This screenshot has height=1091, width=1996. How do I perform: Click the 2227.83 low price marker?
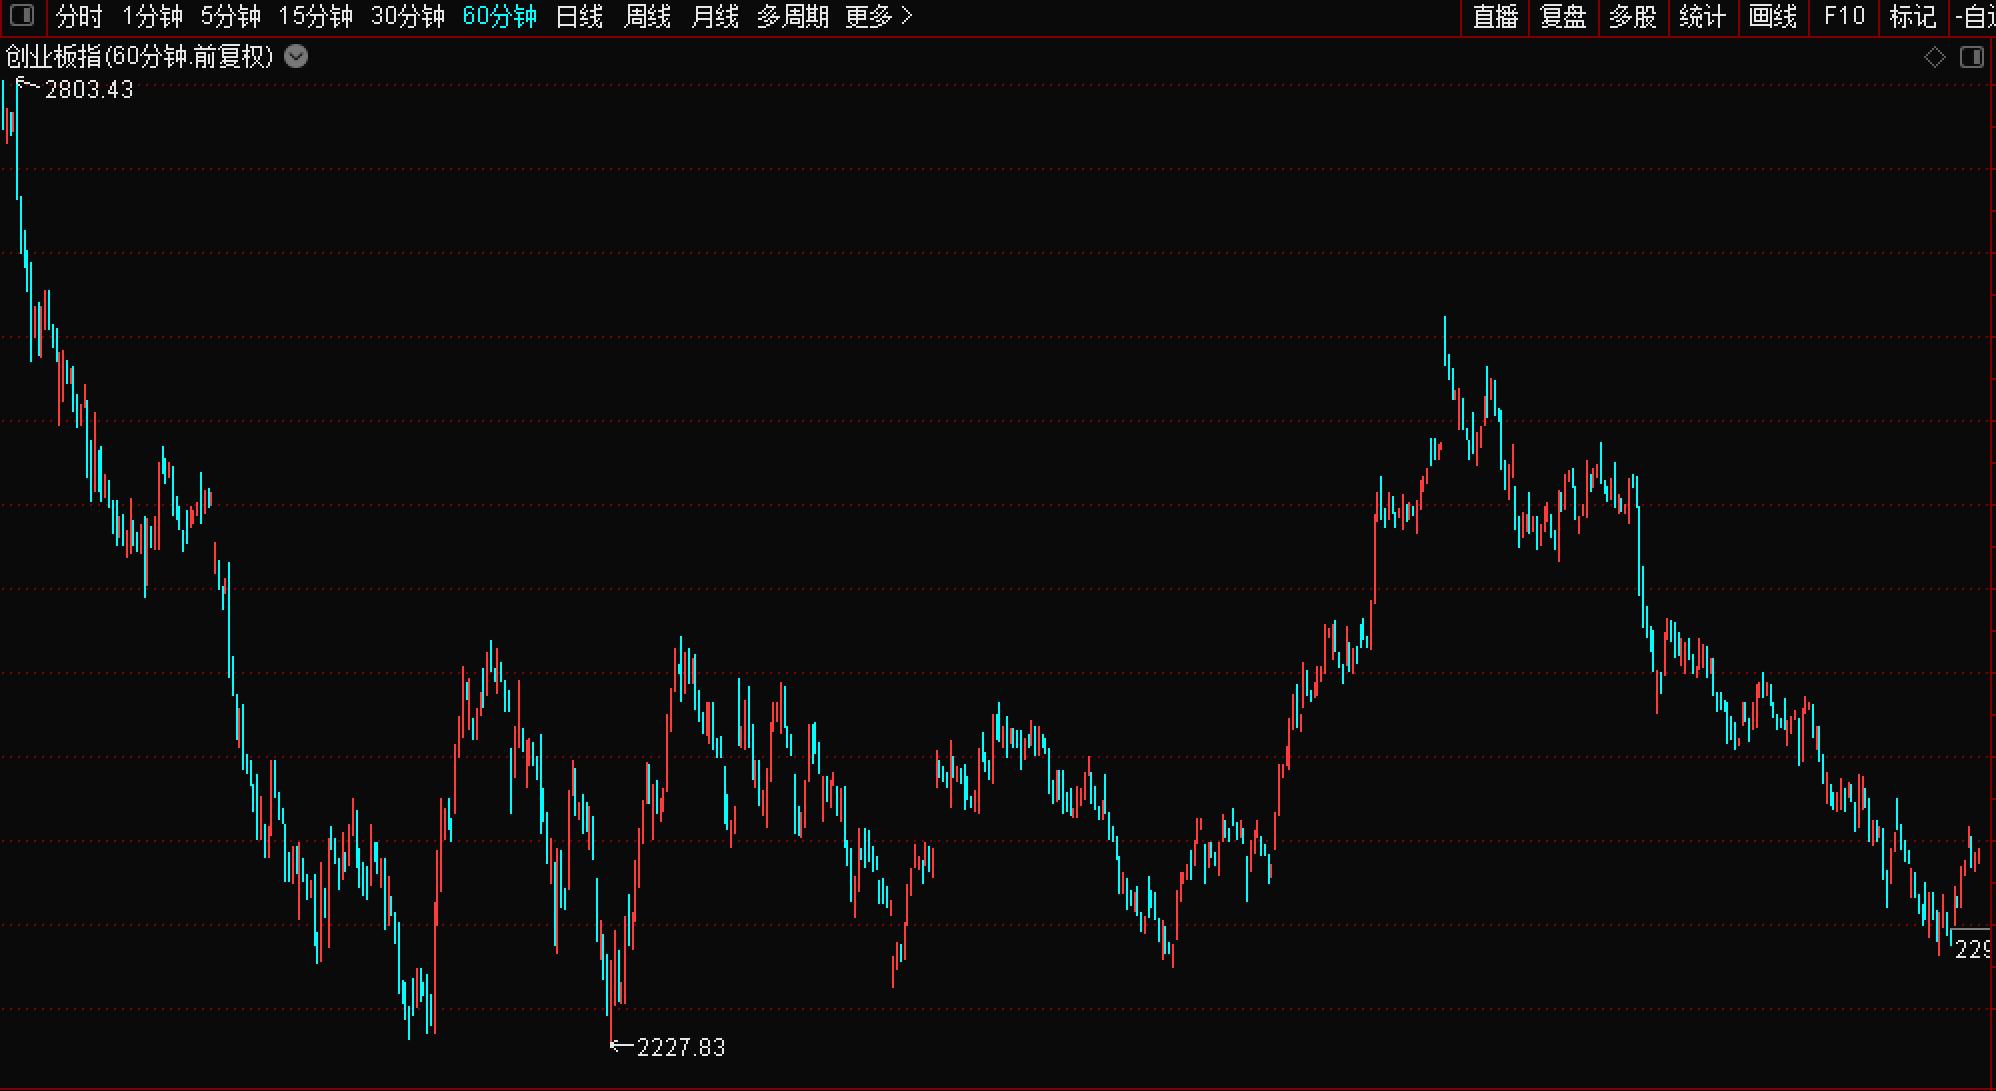point(679,1047)
